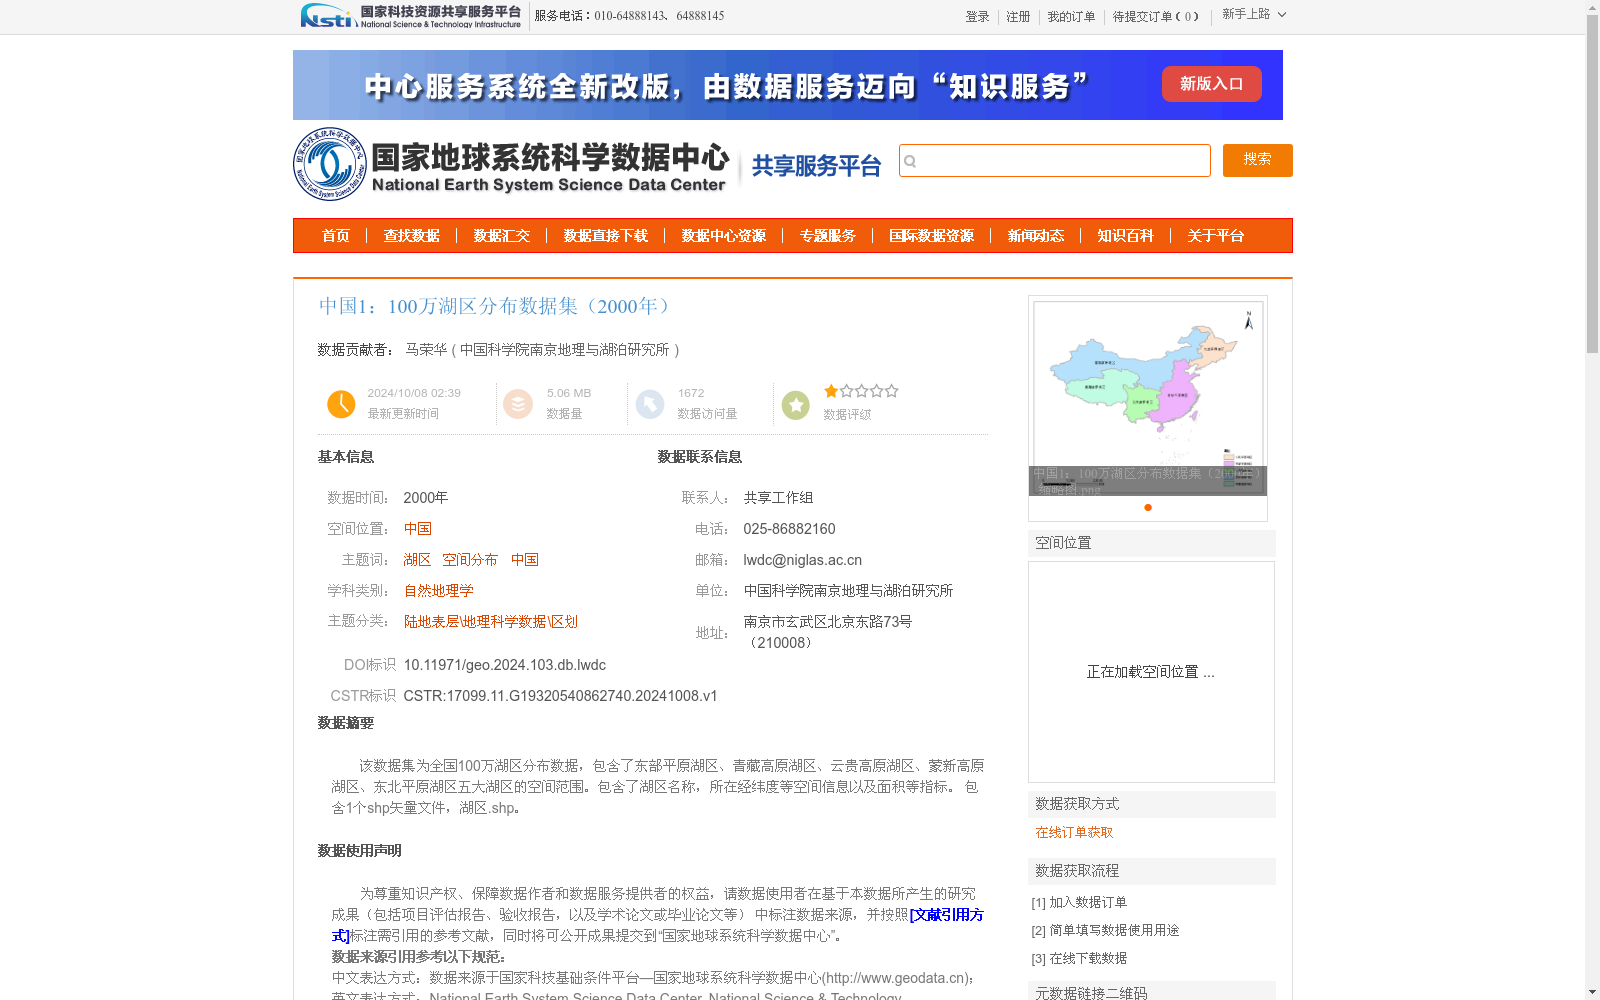Open the 首页 menu item
The image size is (1600, 1000).
pos(336,236)
